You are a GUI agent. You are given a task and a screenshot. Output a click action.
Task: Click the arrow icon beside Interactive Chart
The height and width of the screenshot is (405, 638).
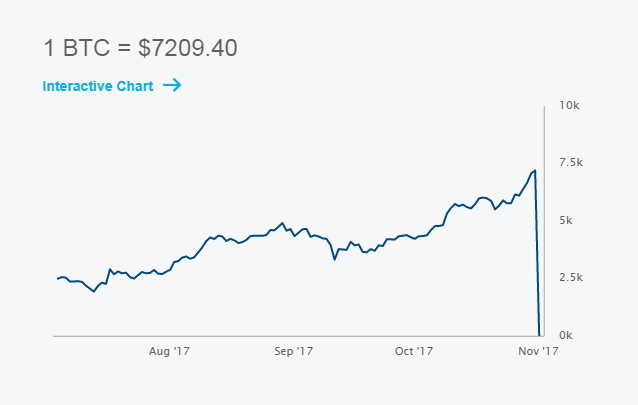click(x=171, y=86)
